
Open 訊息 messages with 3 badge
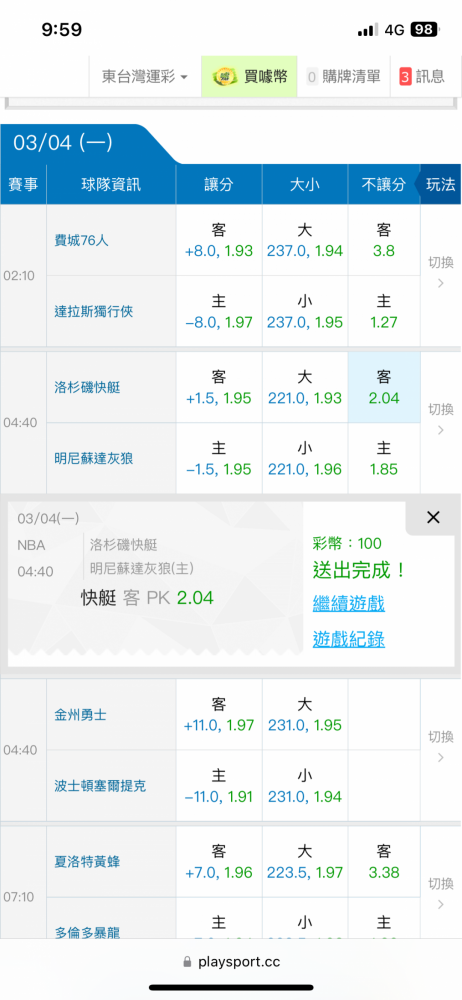pos(422,77)
